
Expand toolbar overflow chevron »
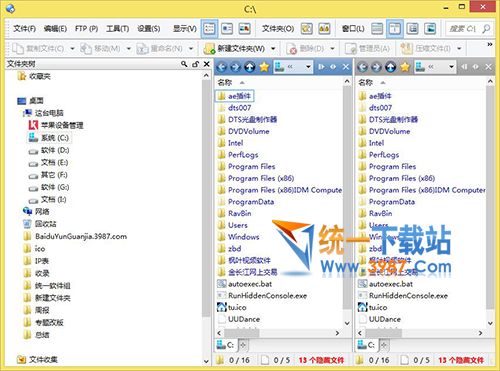tap(490, 44)
